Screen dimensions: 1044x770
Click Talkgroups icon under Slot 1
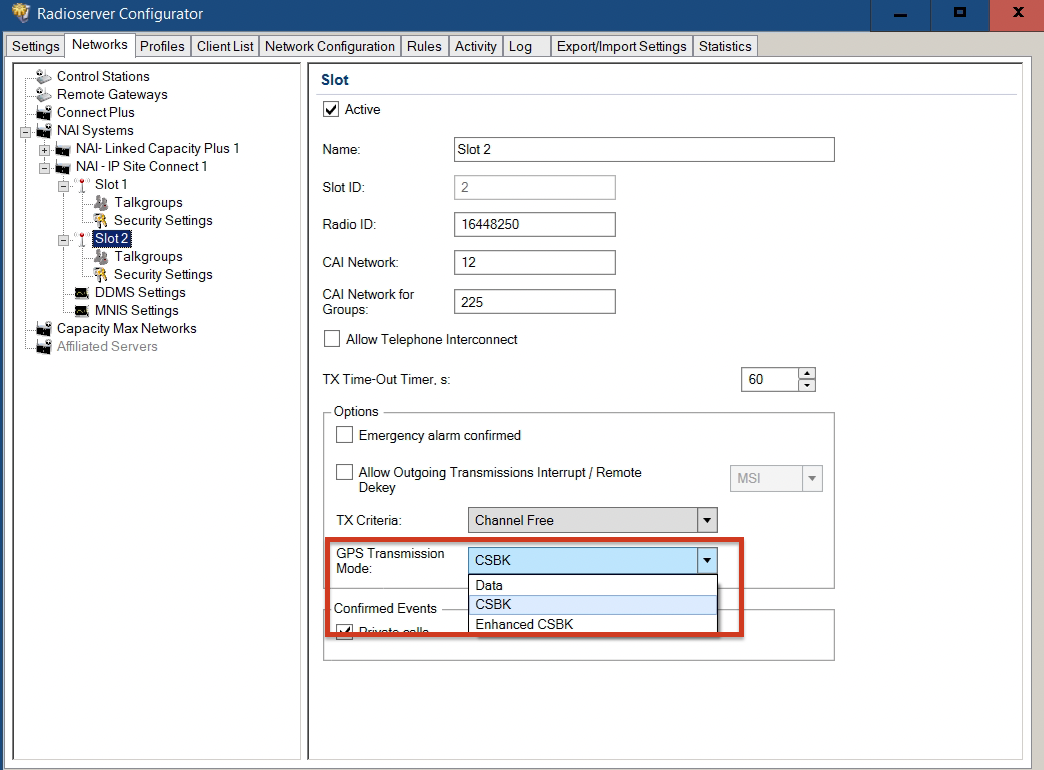click(x=101, y=202)
